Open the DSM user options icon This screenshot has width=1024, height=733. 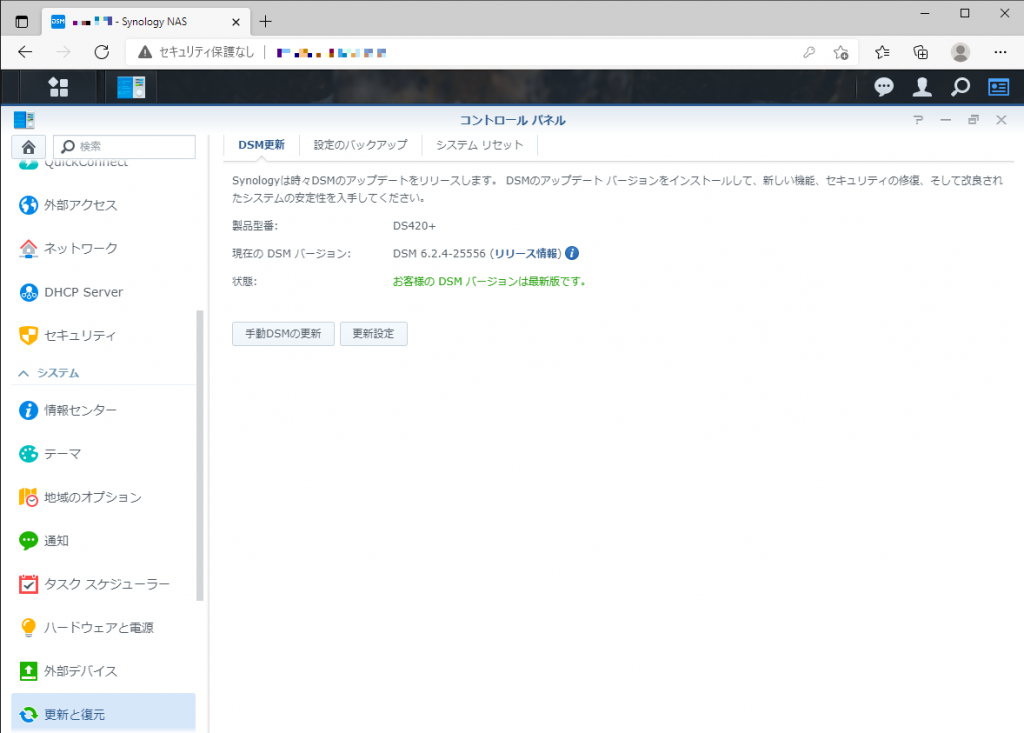pyautogui.click(x=922, y=87)
